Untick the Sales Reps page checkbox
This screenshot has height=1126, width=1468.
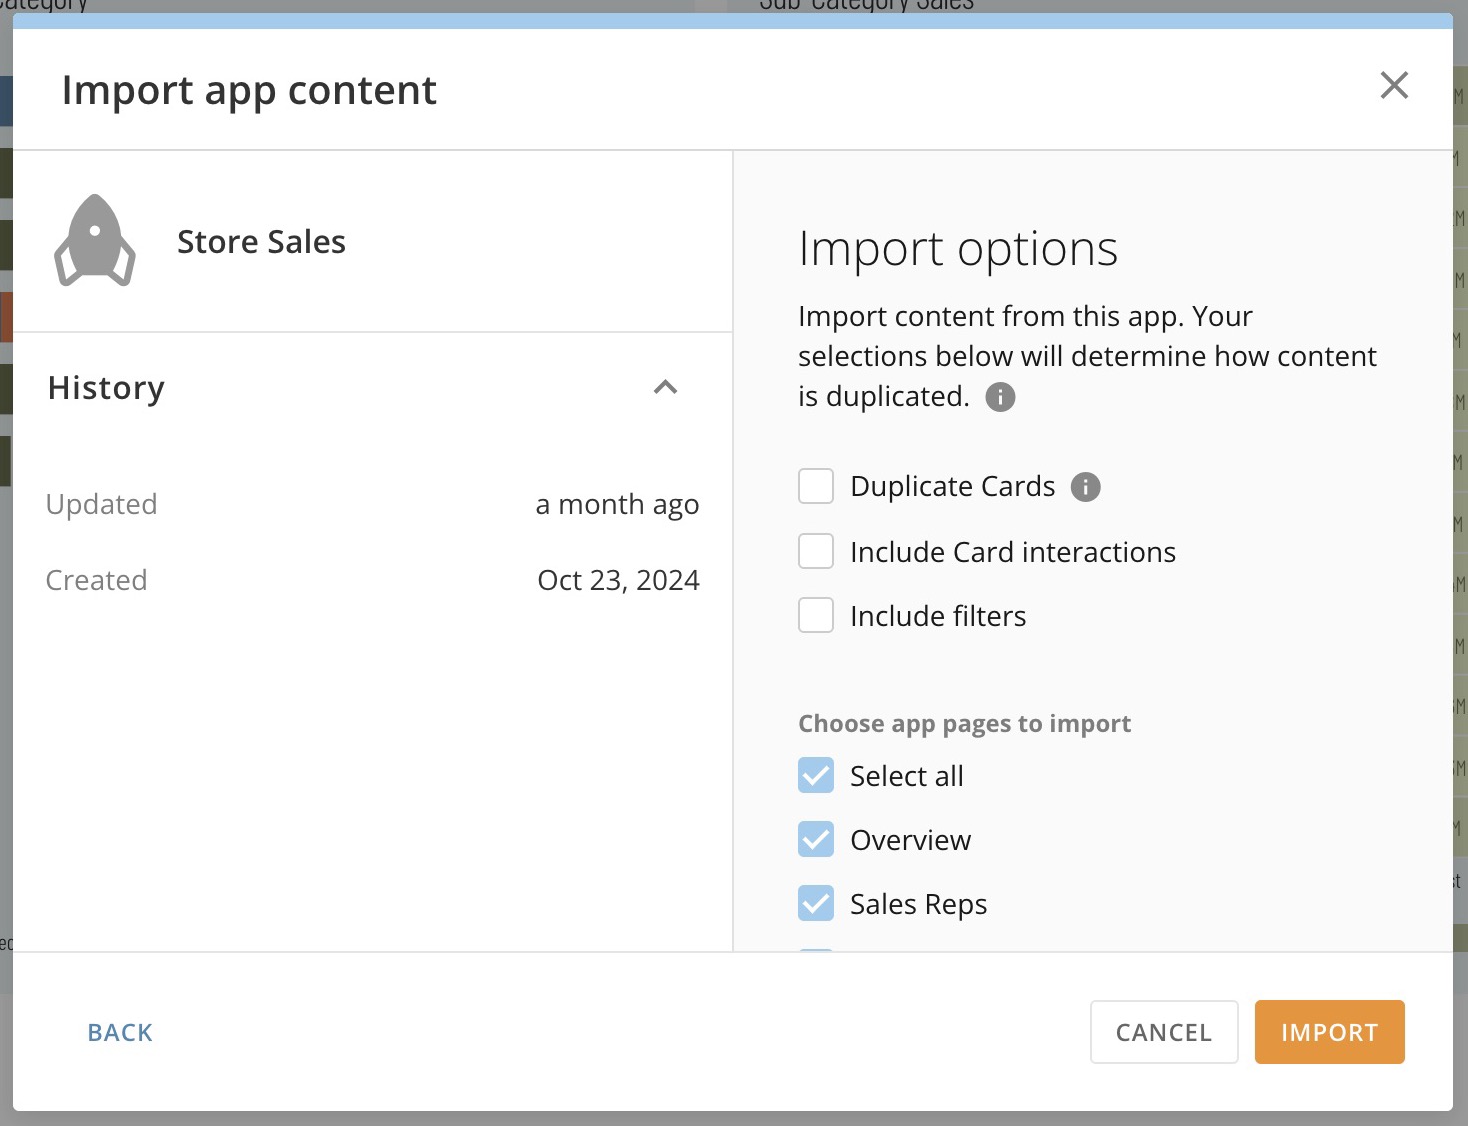pos(816,903)
